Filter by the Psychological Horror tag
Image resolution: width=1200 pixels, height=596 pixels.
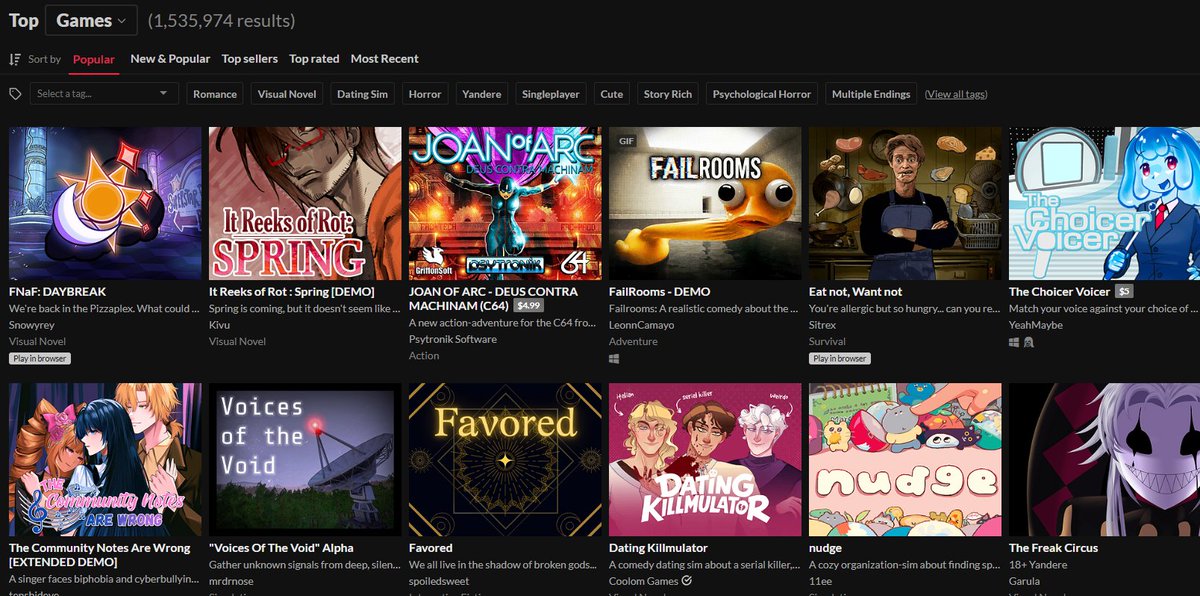pyautogui.click(x=762, y=94)
